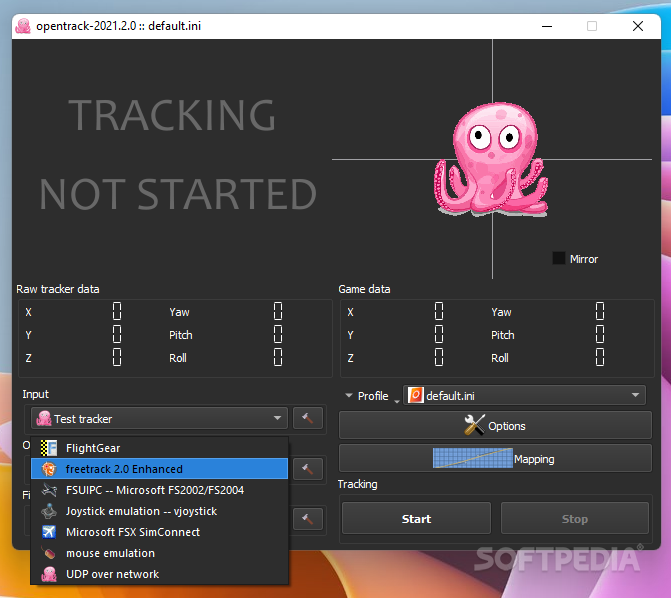
Task: Minimize the opentrack window
Action: click(x=547, y=26)
